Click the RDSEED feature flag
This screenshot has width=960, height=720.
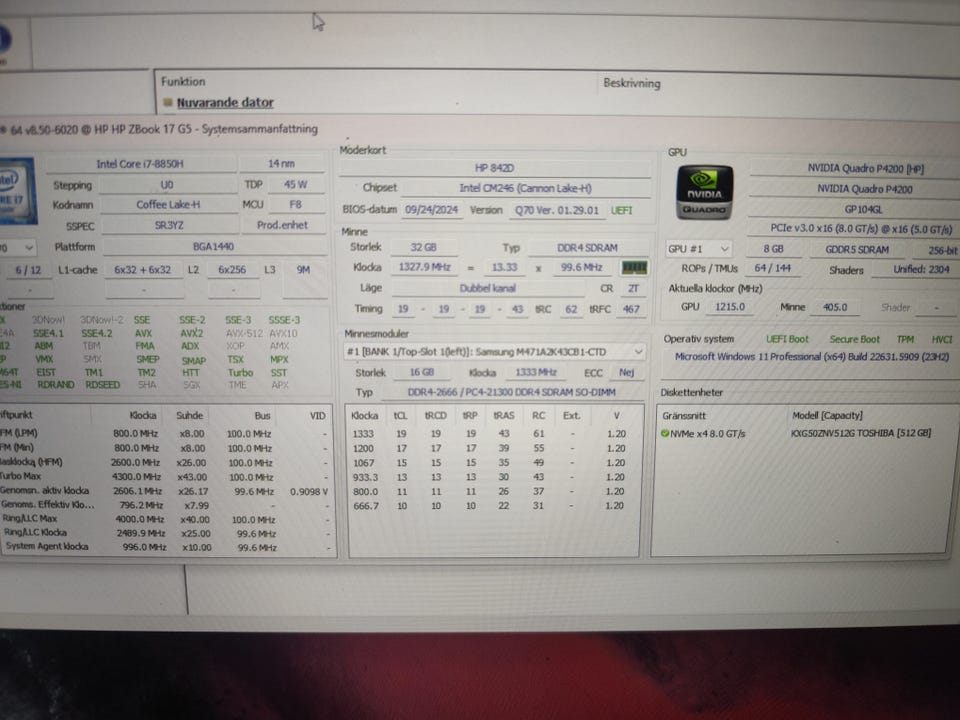coord(102,384)
